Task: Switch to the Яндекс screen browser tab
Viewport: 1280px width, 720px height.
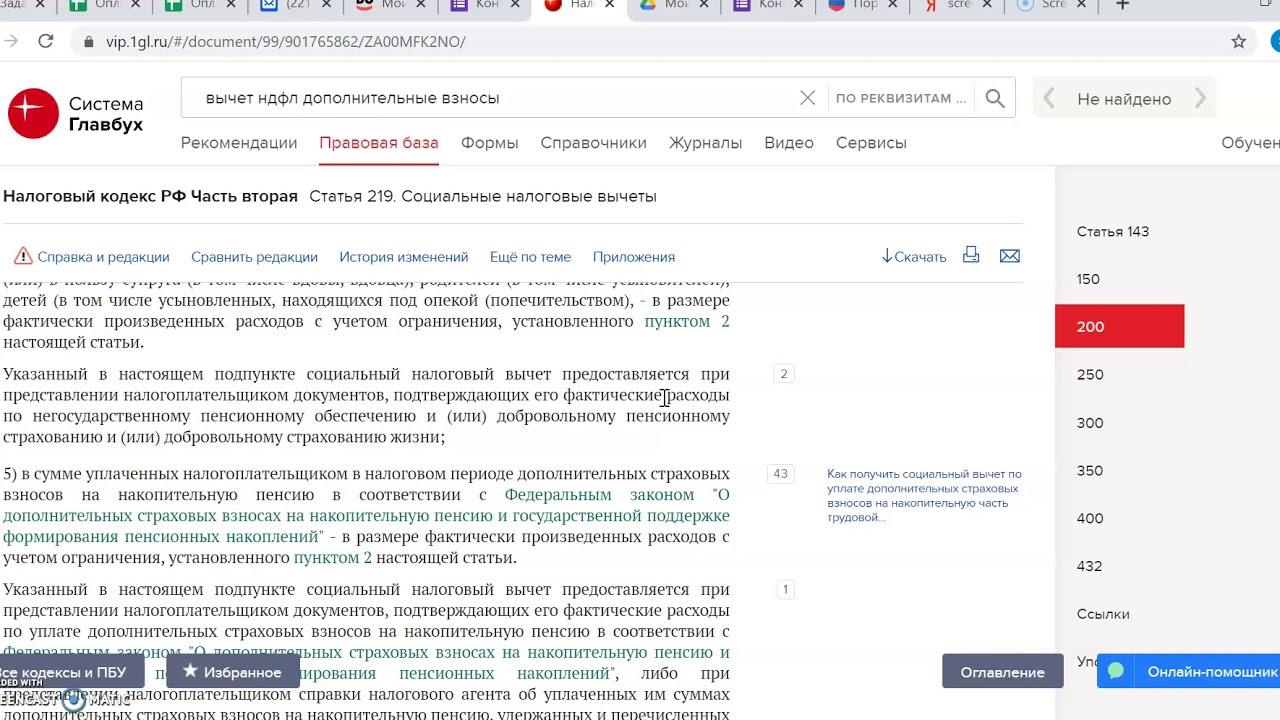Action: (957, 5)
